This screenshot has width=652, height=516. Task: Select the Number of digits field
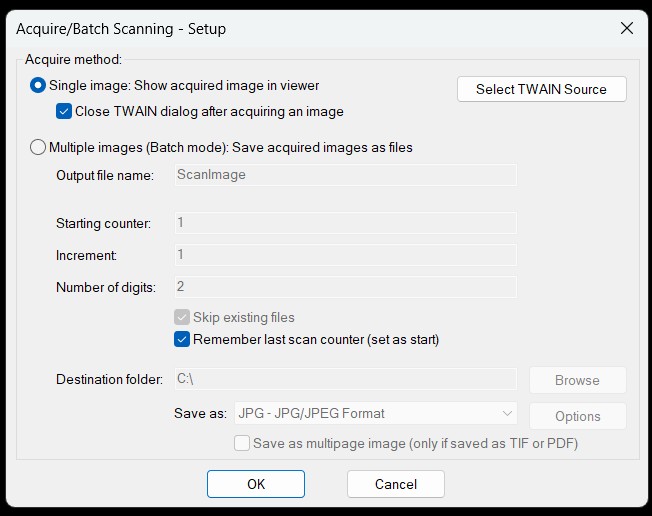[x=344, y=287]
